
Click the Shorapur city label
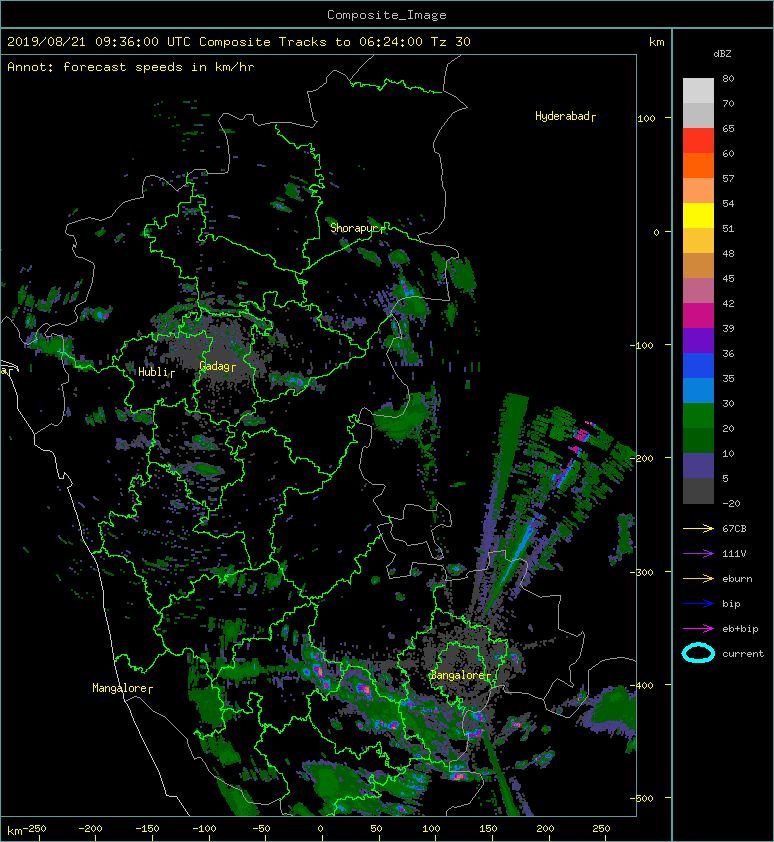coord(357,228)
